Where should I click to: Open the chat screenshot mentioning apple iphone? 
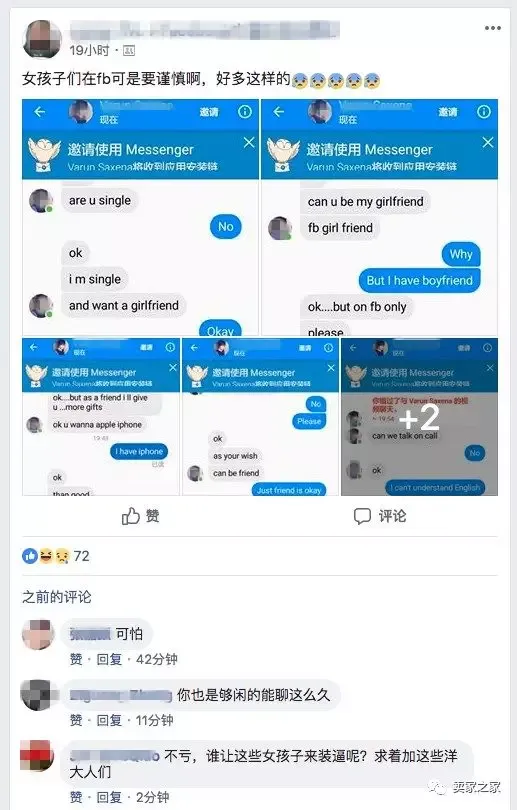(x=101, y=417)
